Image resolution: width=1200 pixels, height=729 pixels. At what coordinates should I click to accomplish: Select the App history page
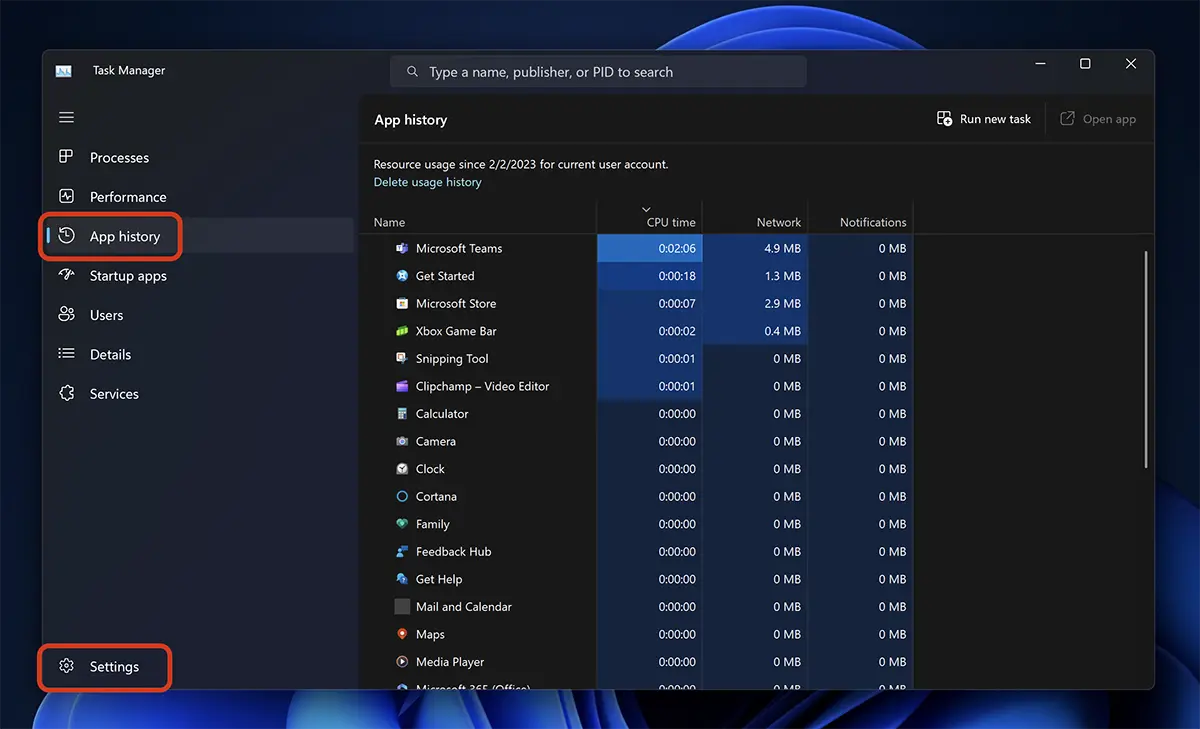[x=200, y=236]
